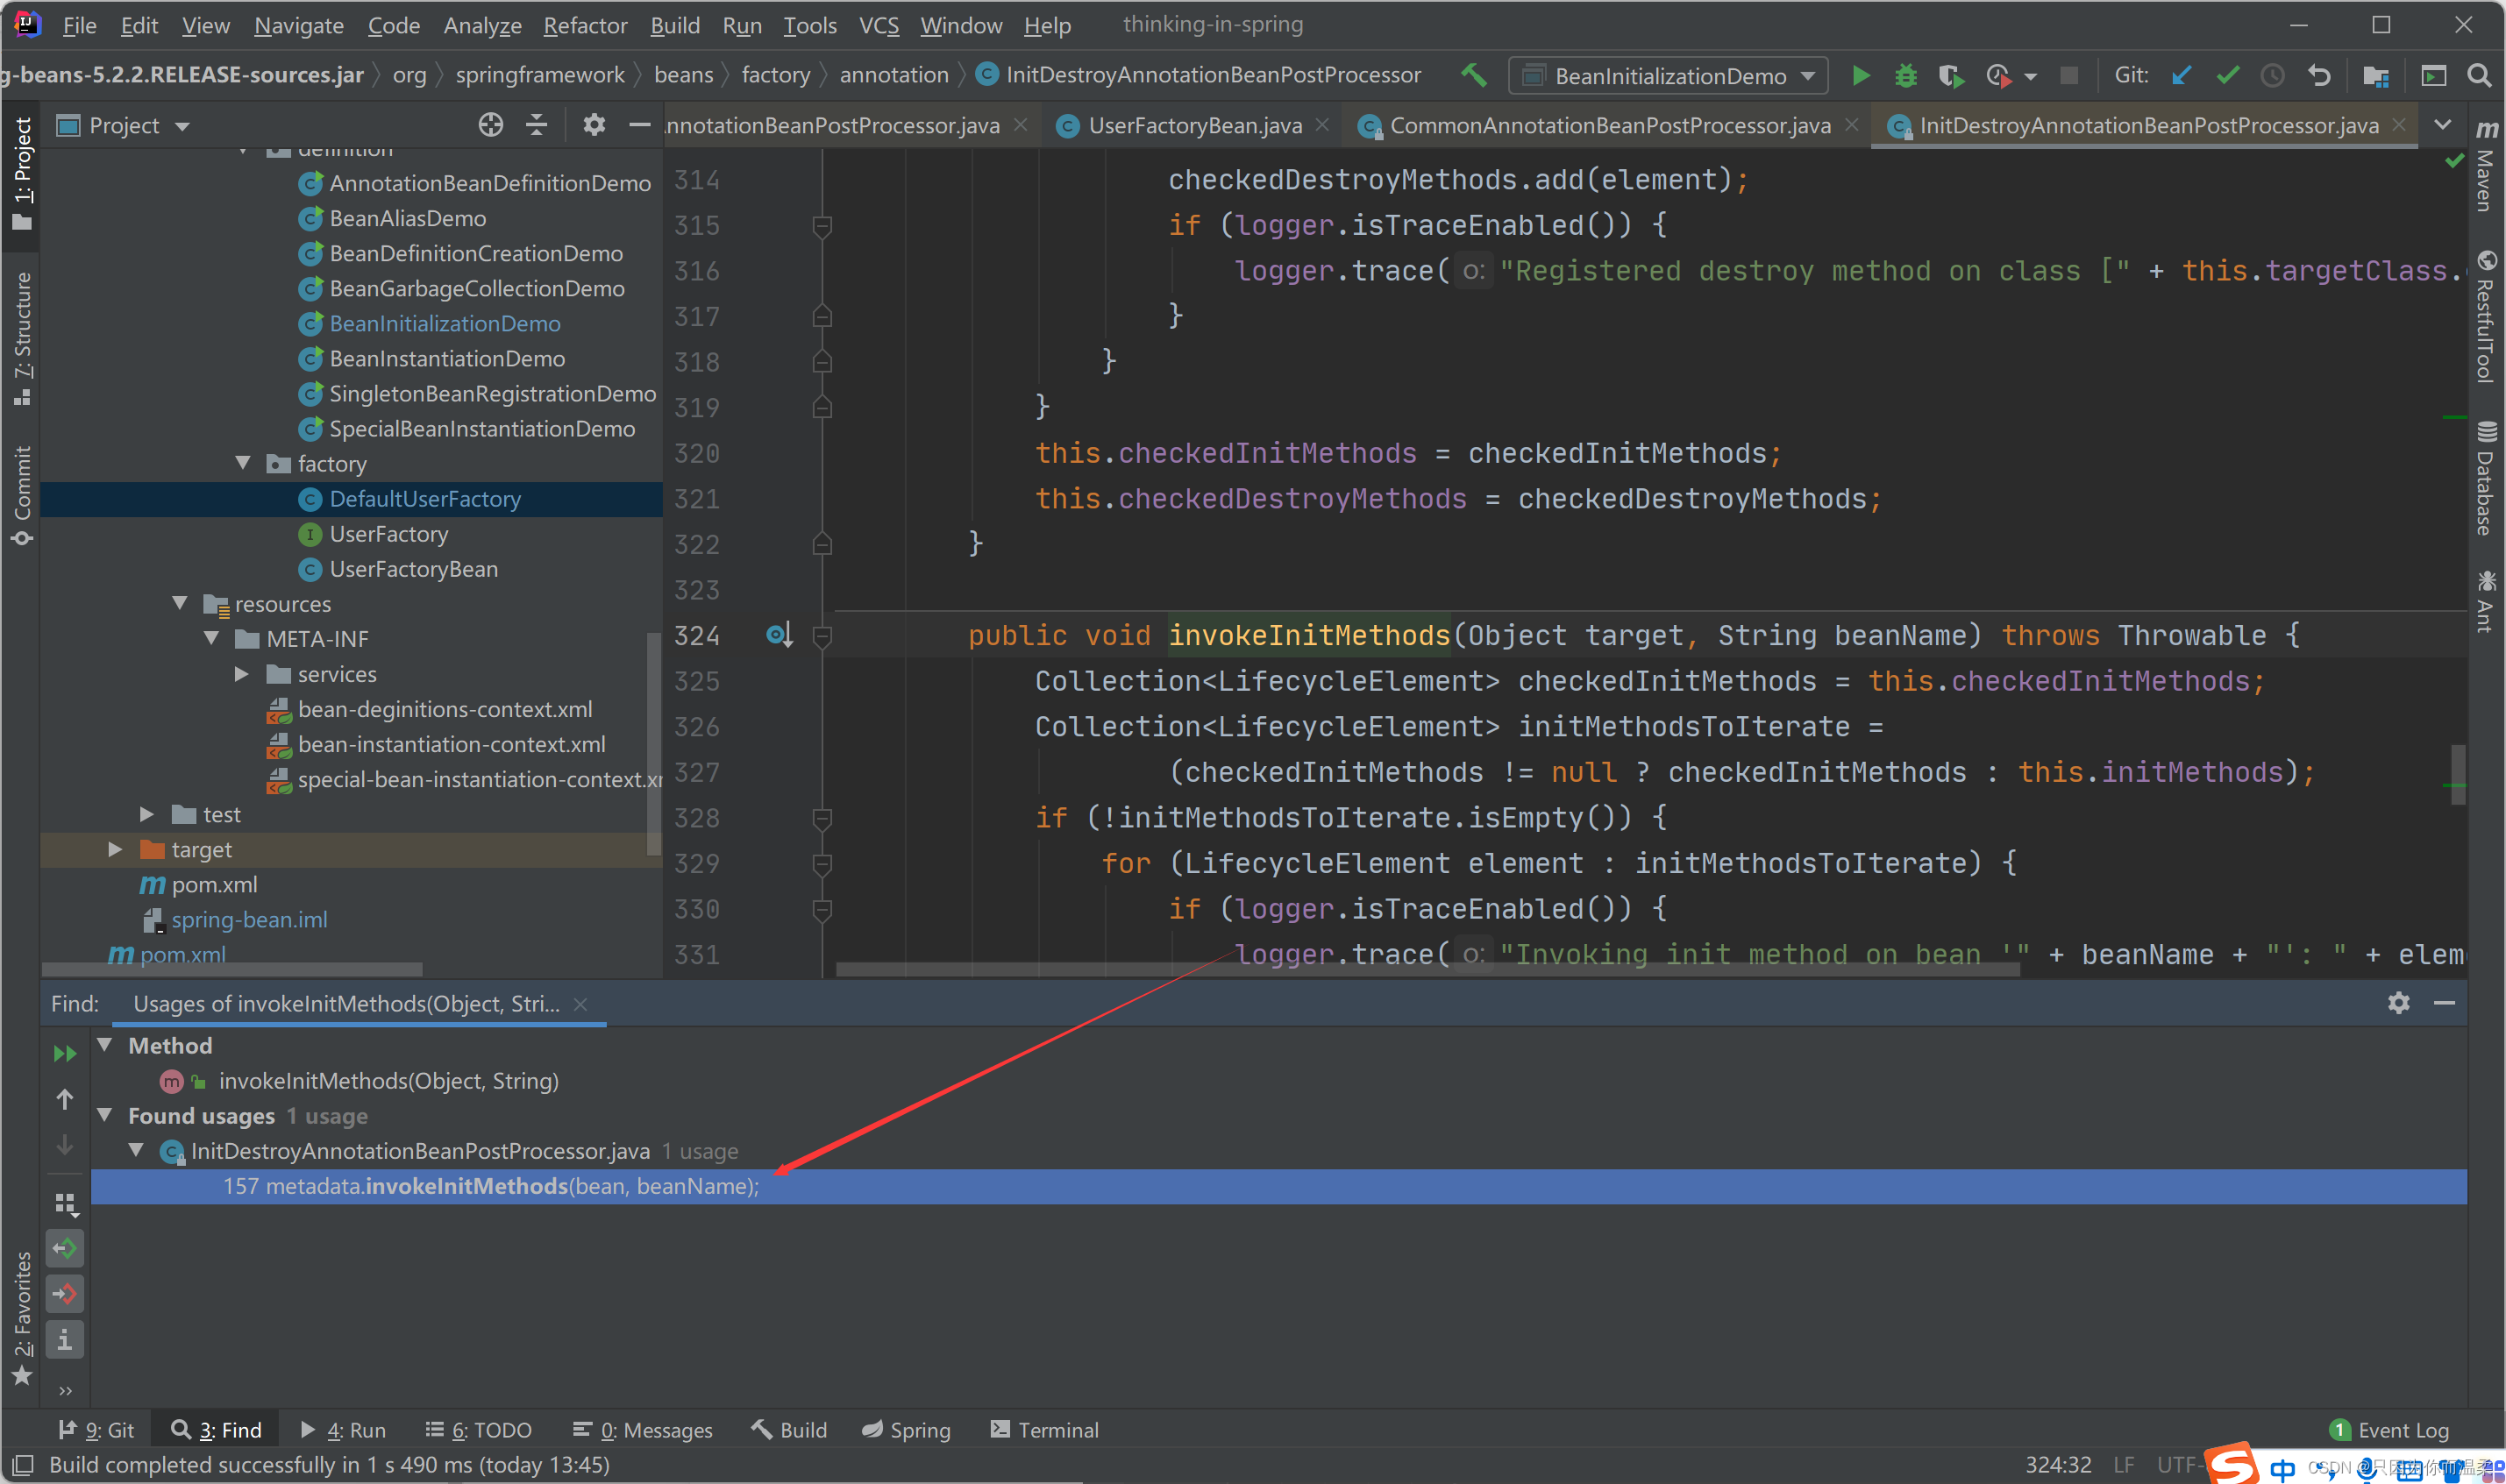Click the Git update project arrow

click(x=2182, y=76)
